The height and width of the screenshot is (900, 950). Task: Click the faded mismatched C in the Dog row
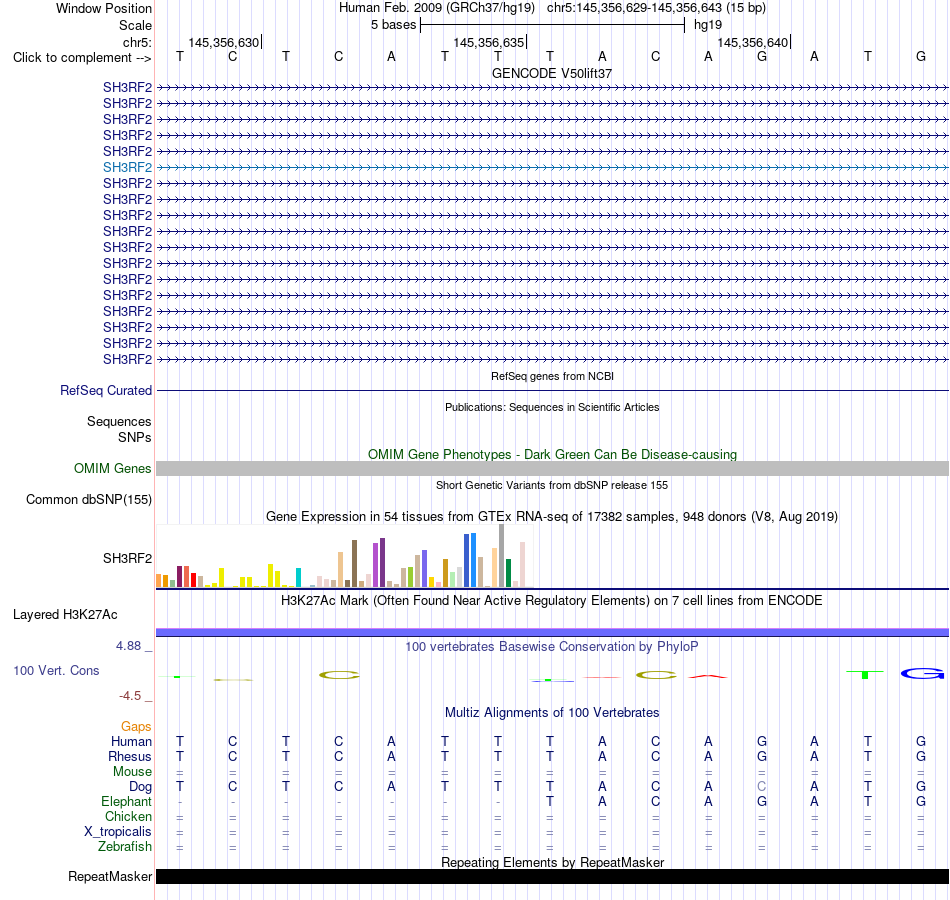[762, 787]
